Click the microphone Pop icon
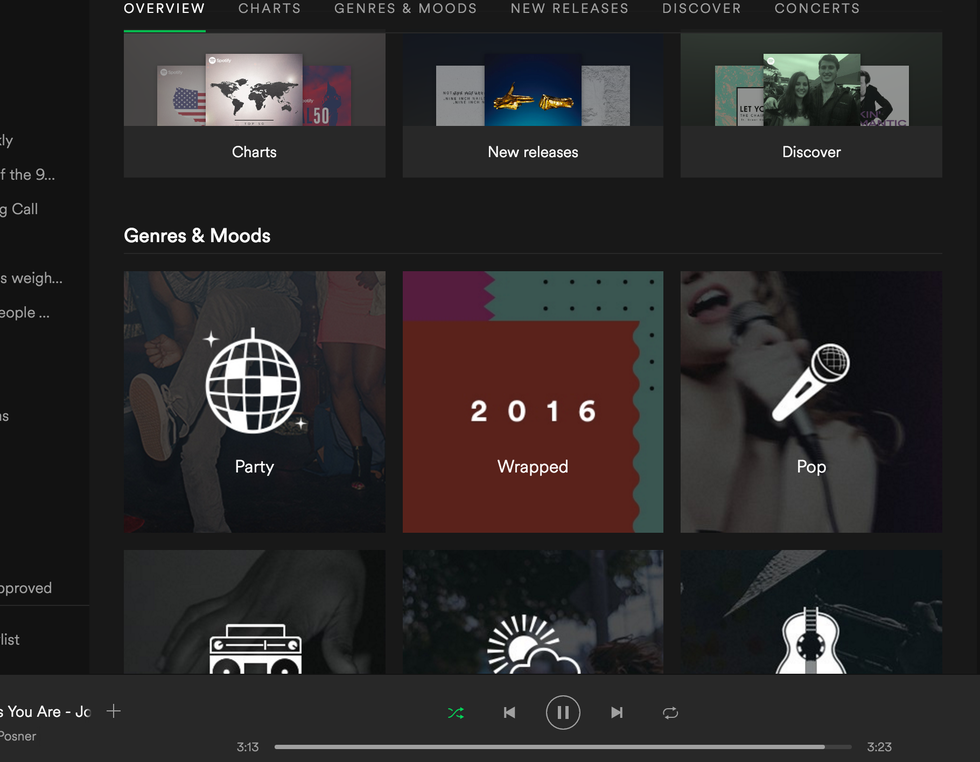The width and height of the screenshot is (980, 762). (811, 384)
